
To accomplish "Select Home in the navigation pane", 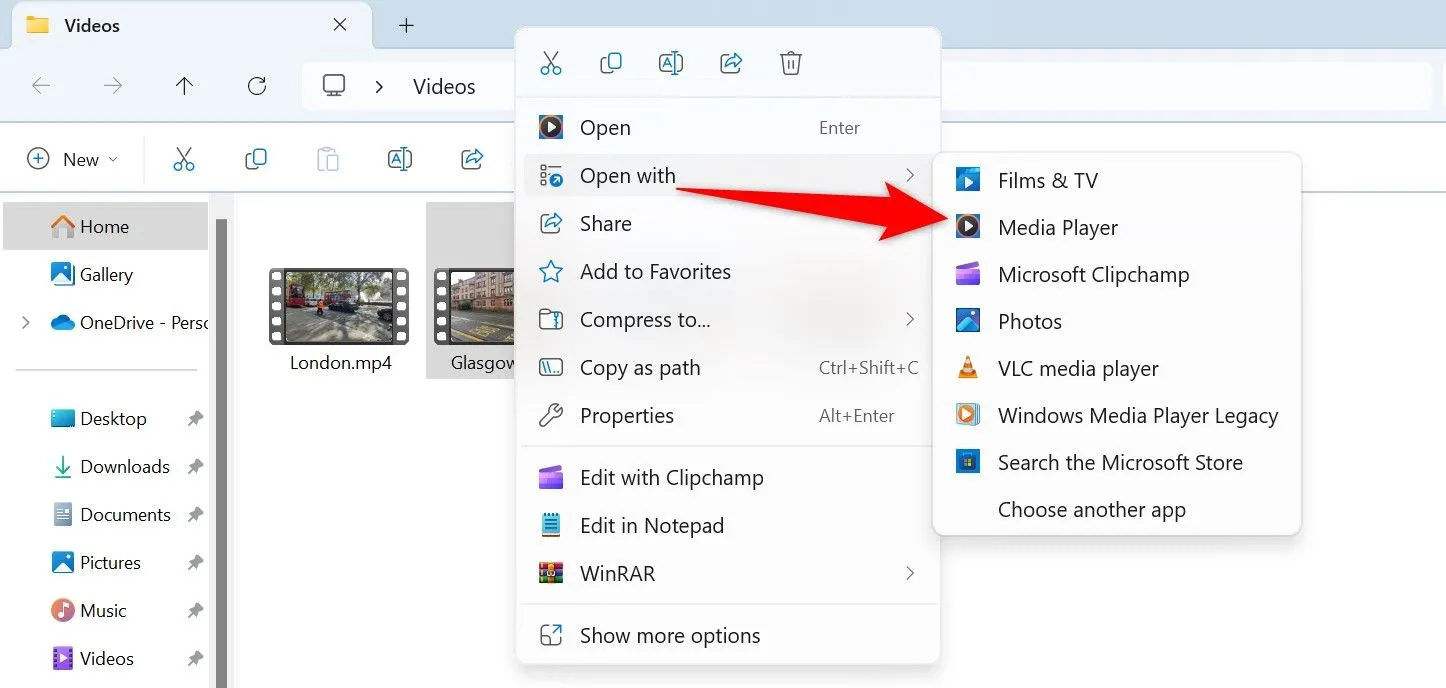I will point(106,226).
